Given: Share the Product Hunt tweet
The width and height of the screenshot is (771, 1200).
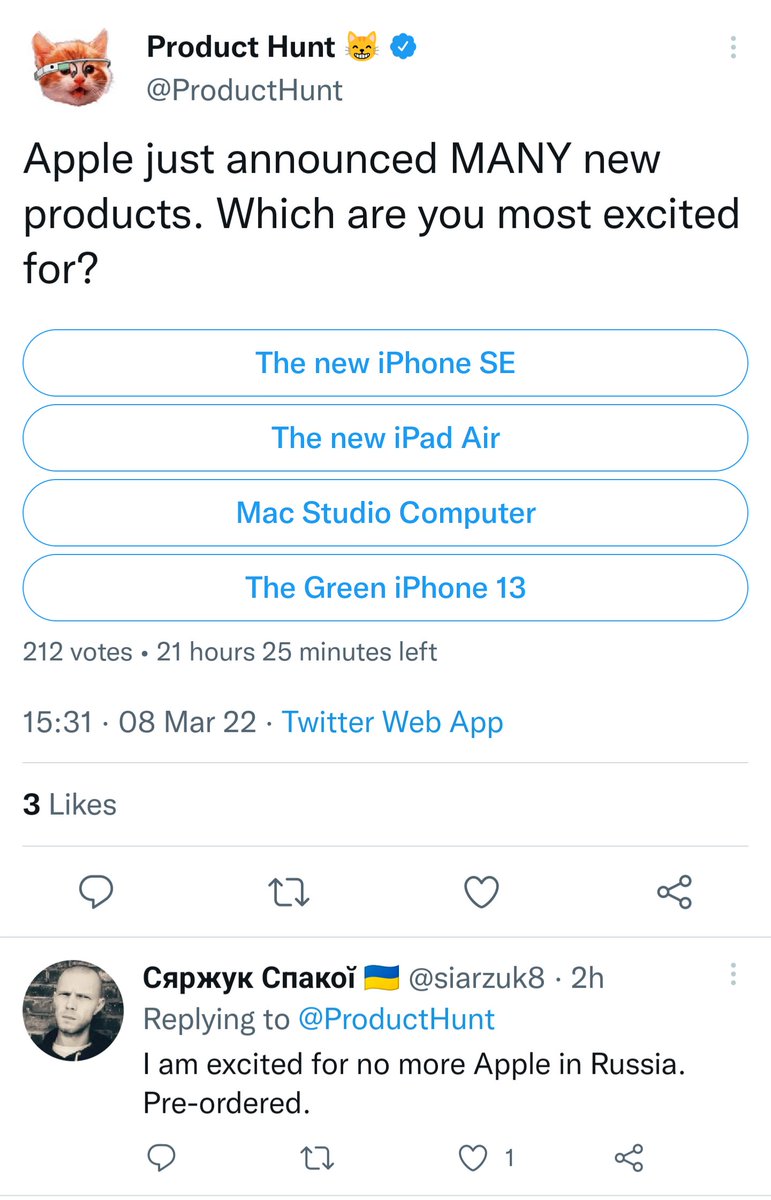Looking at the screenshot, I should point(674,890).
